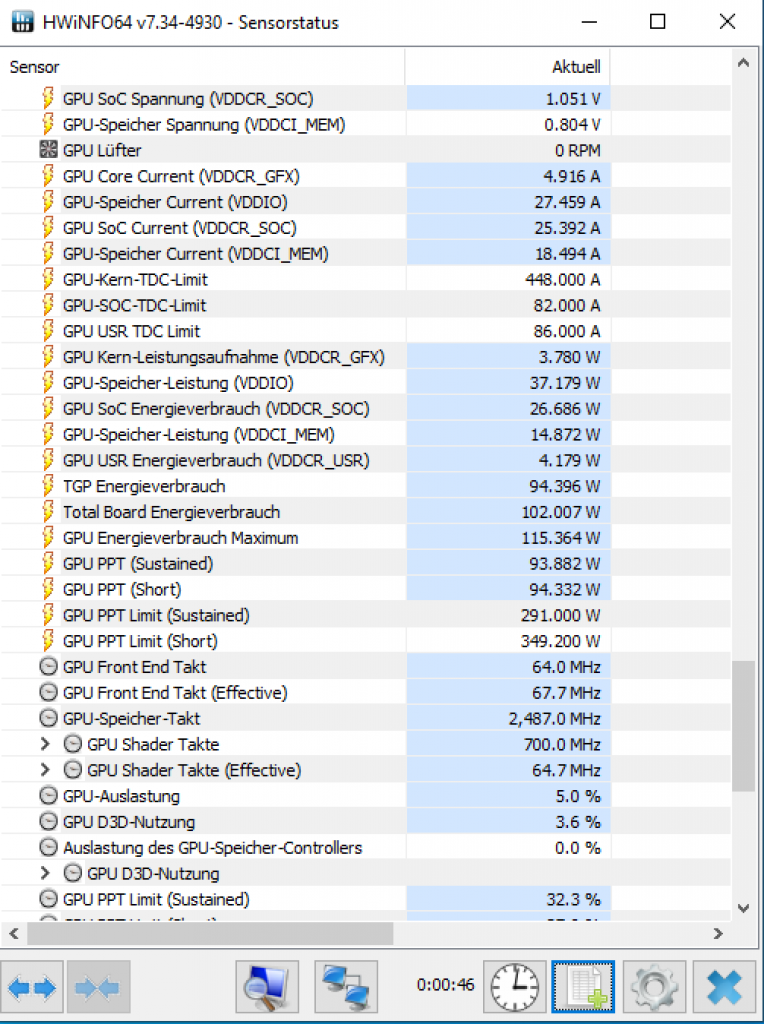The width and height of the screenshot is (764, 1024).
Task: Select GPU Front End Takt (Effective) row
Action: click(x=366, y=692)
